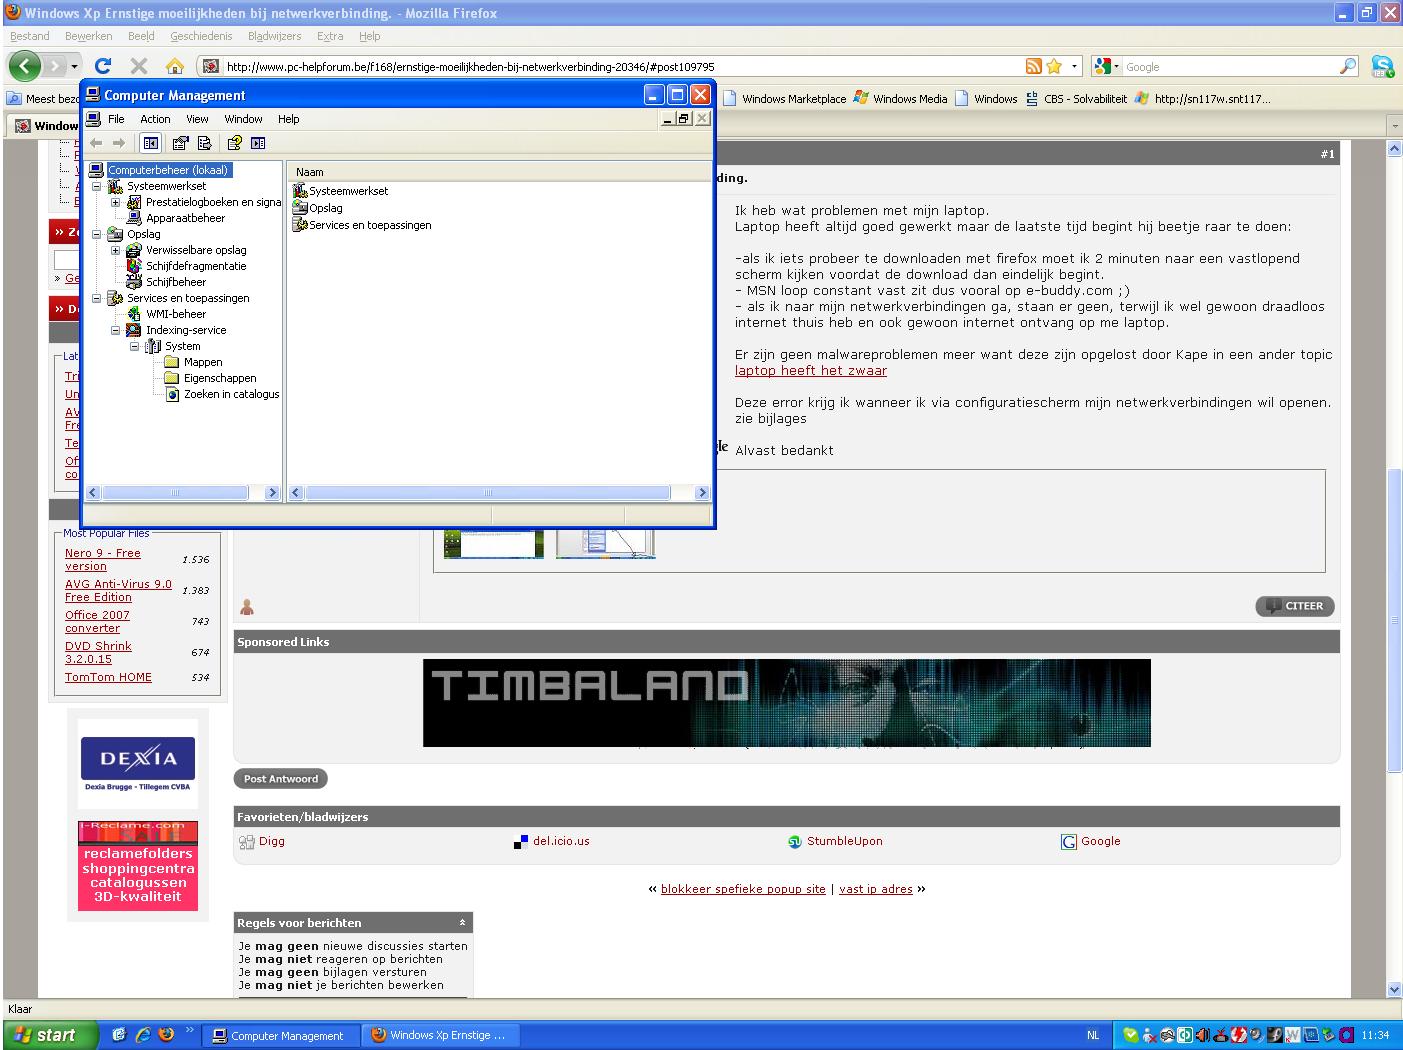Click Firefox Reload button
1403x1050 pixels.
pyautogui.click(x=103, y=66)
